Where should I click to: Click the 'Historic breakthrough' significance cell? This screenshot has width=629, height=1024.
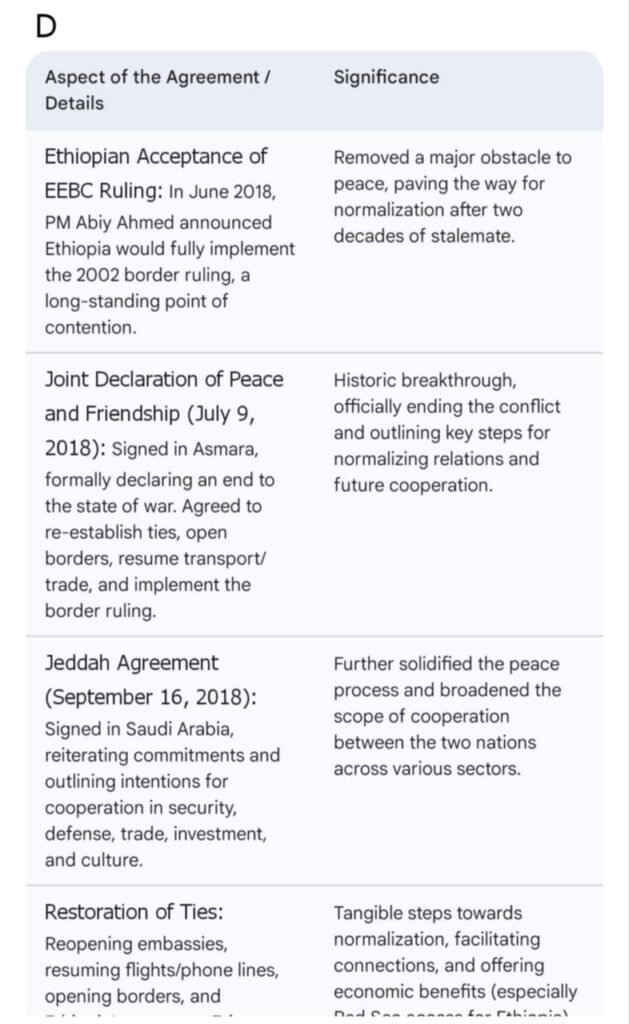click(x=446, y=433)
